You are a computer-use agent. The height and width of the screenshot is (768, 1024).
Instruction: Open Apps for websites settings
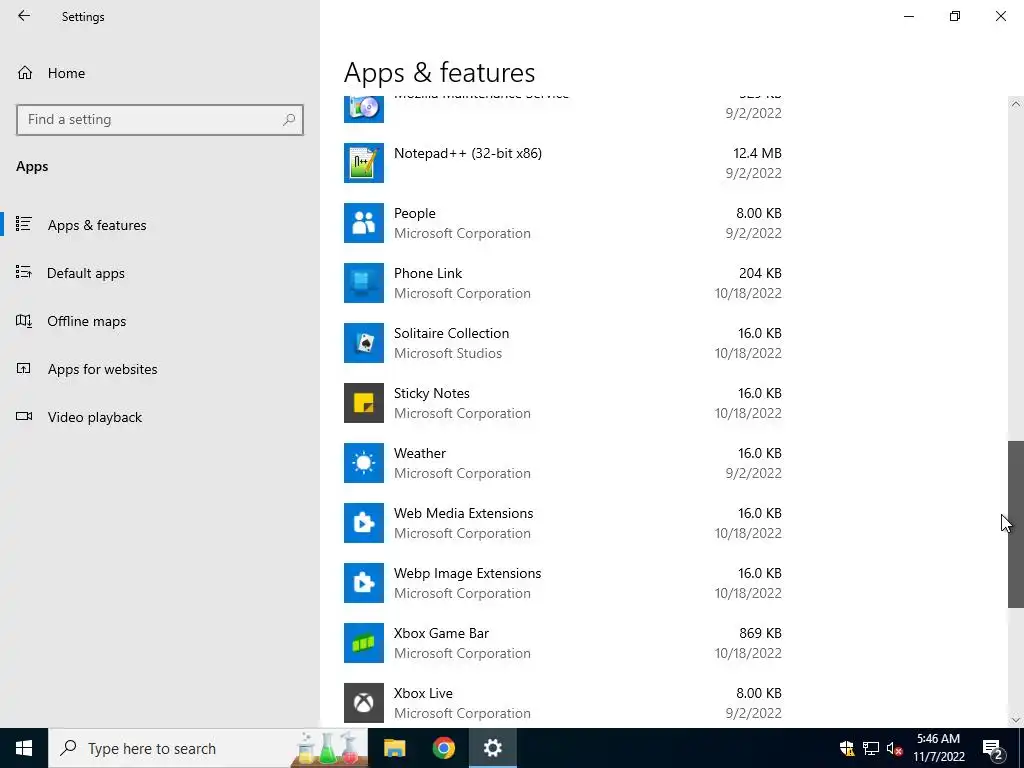(160, 369)
